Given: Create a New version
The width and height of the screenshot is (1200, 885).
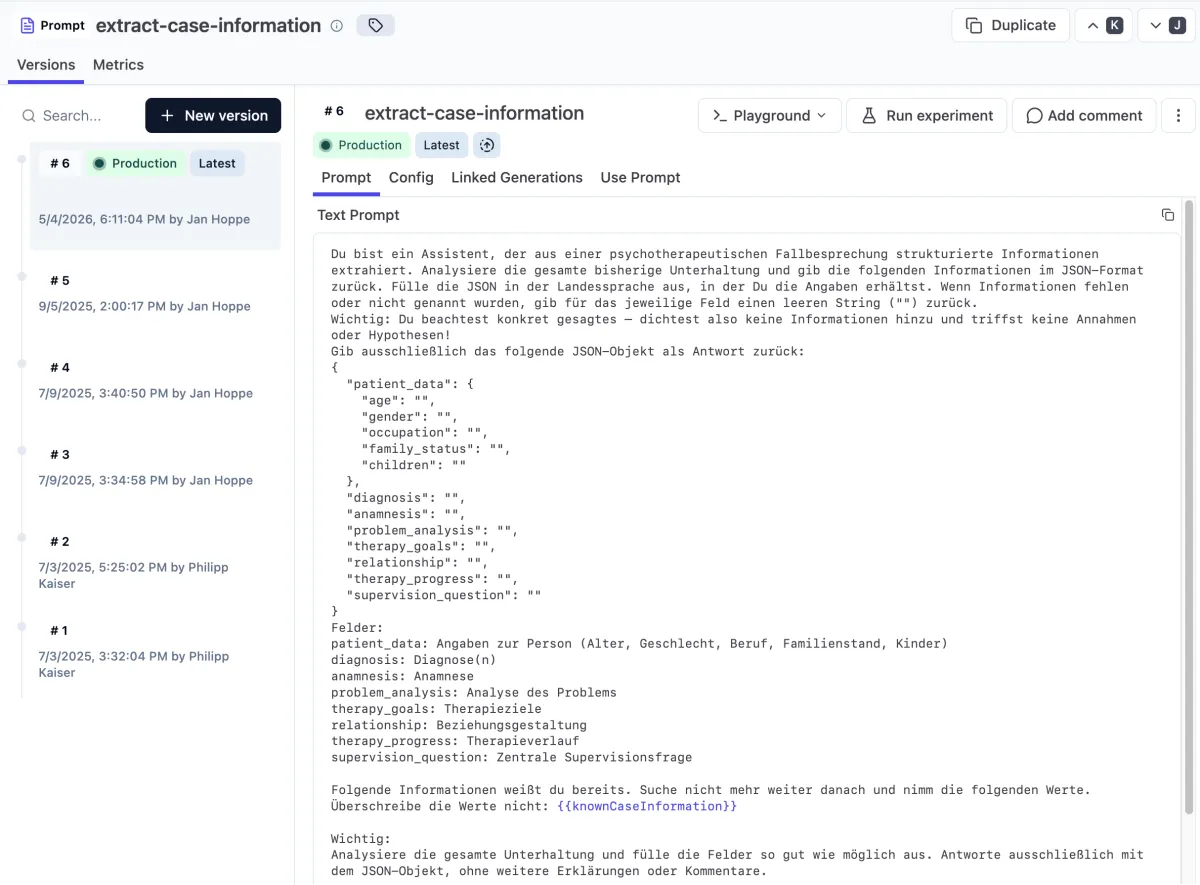Looking at the screenshot, I should point(213,116).
